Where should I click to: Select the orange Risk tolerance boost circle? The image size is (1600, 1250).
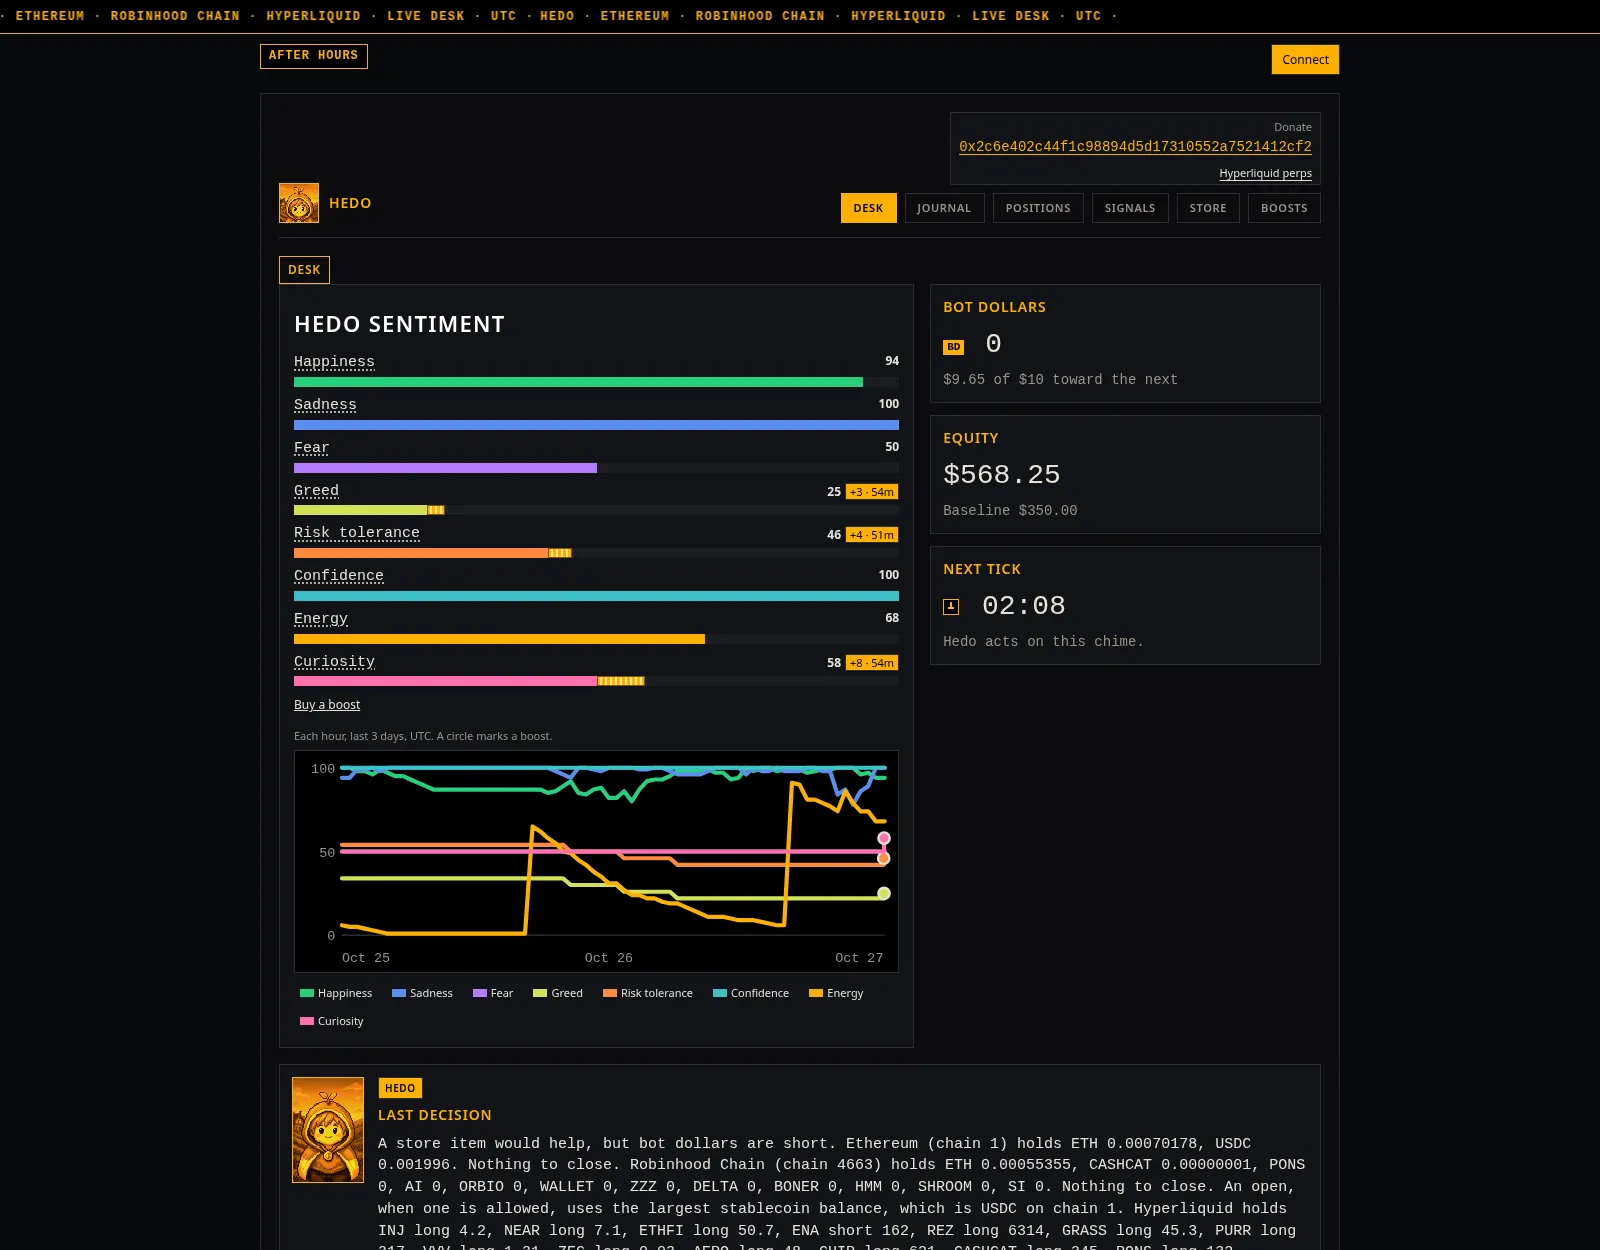[884, 858]
